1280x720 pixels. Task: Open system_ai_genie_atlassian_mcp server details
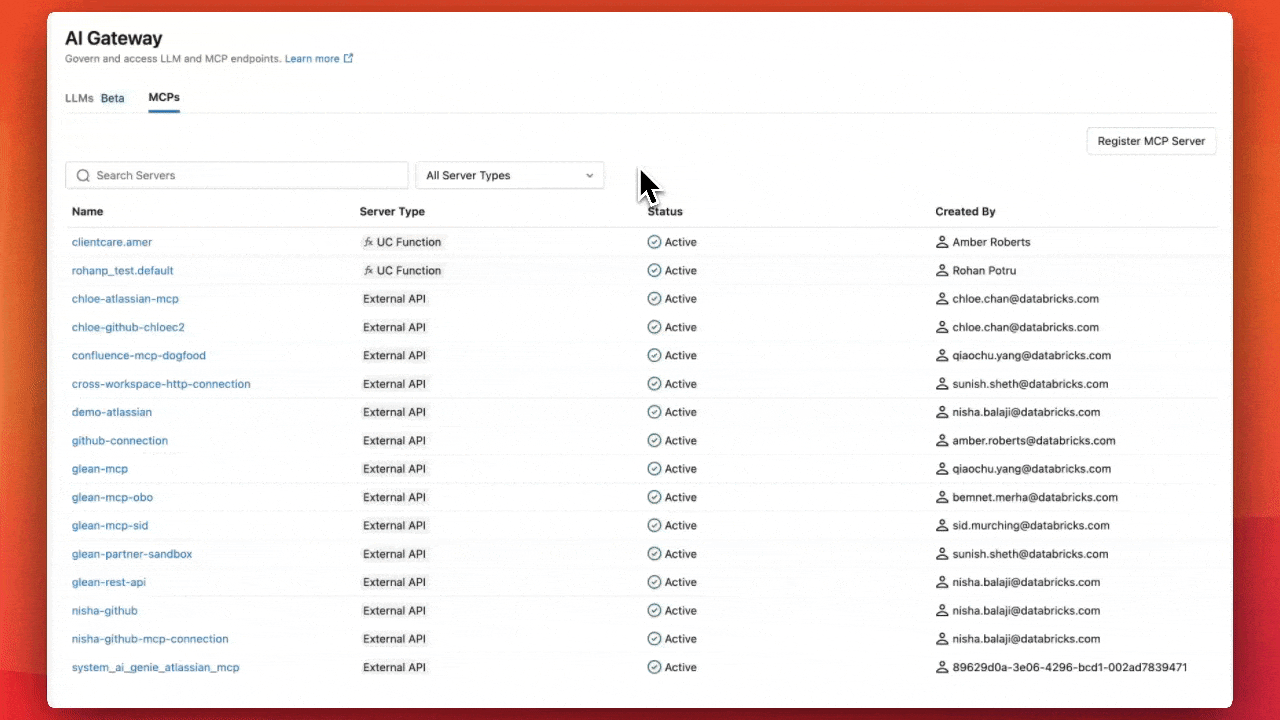point(155,668)
